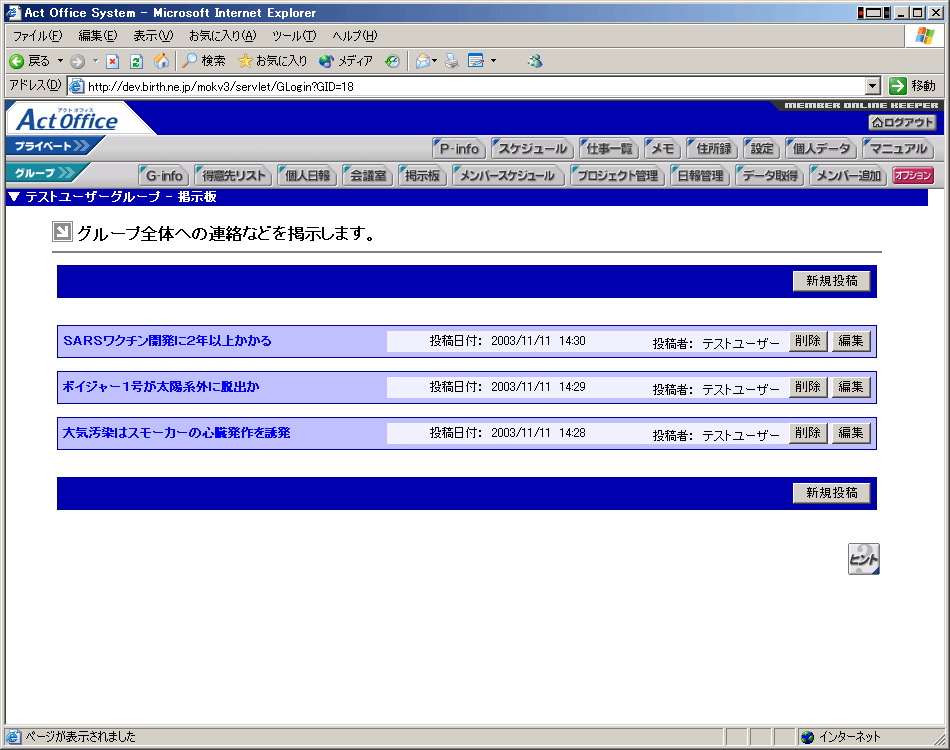Click the Act Office logo
Screen dimensions: 950x750
[68, 120]
